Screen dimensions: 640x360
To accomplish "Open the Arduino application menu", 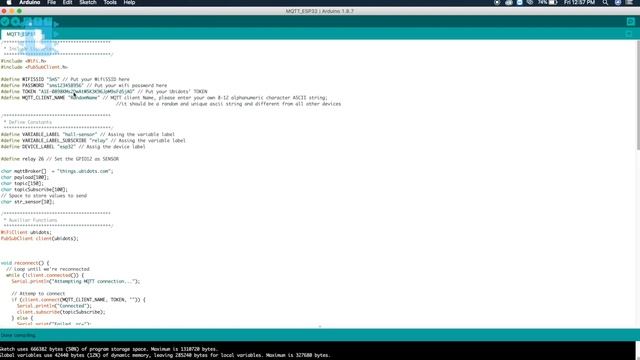I will click(30, 2).
